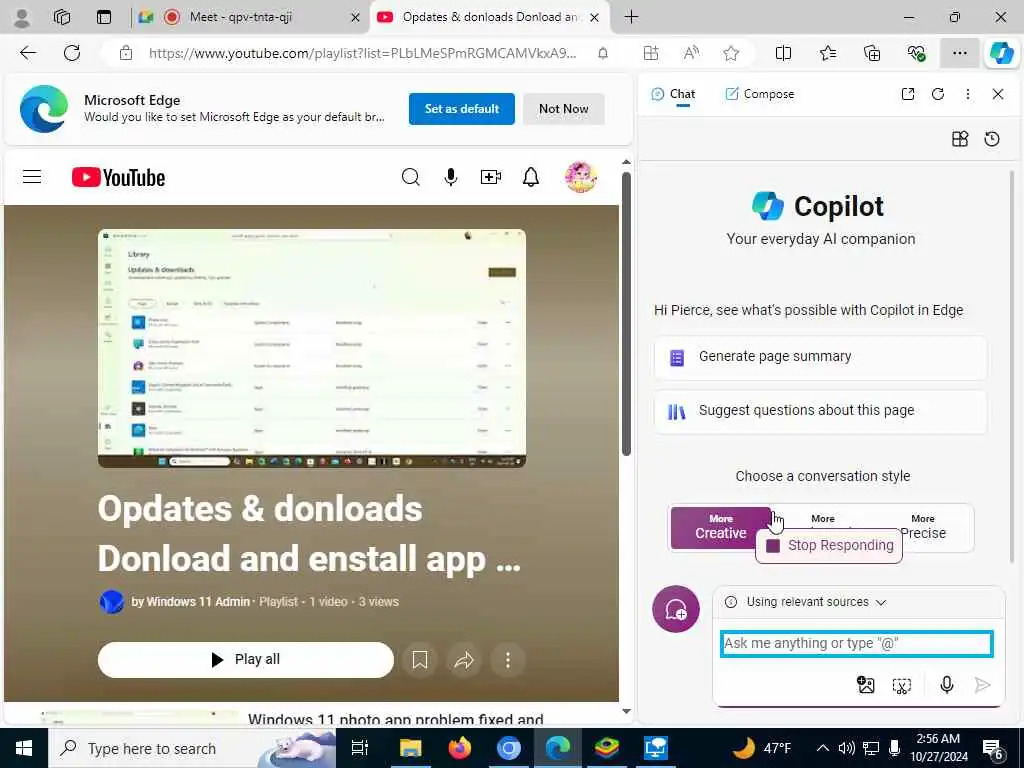Open the YouTube account avatar
This screenshot has height=768, width=1024.
point(581,177)
